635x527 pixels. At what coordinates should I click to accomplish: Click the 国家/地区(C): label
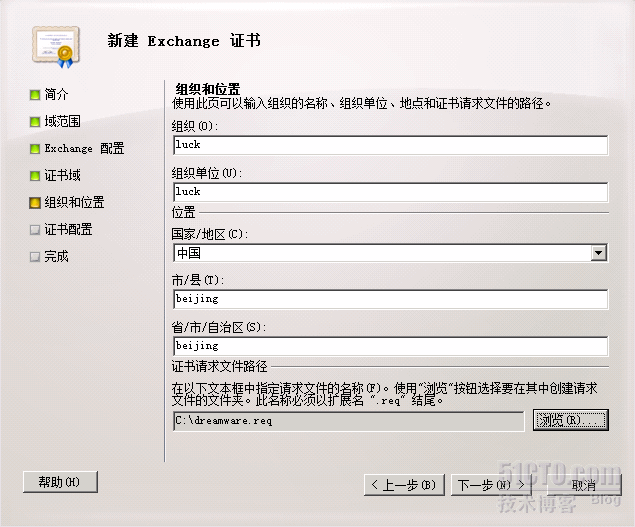210,234
